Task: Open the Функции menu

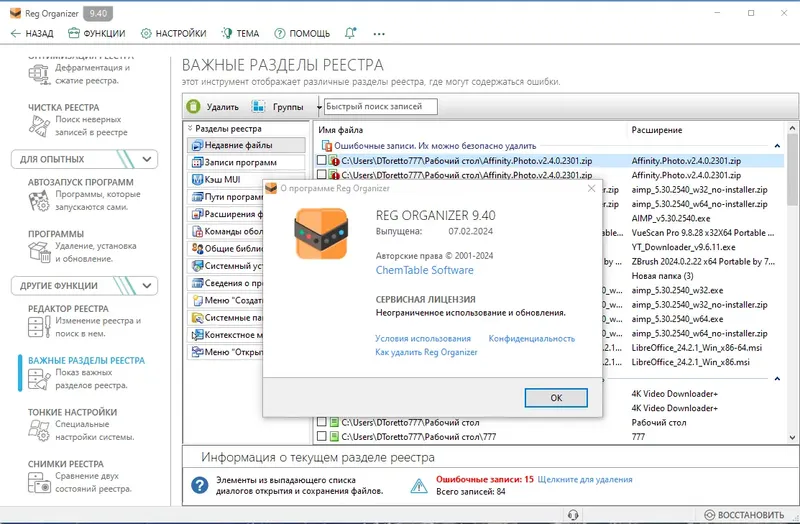Action: pyautogui.click(x=96, y=34)
